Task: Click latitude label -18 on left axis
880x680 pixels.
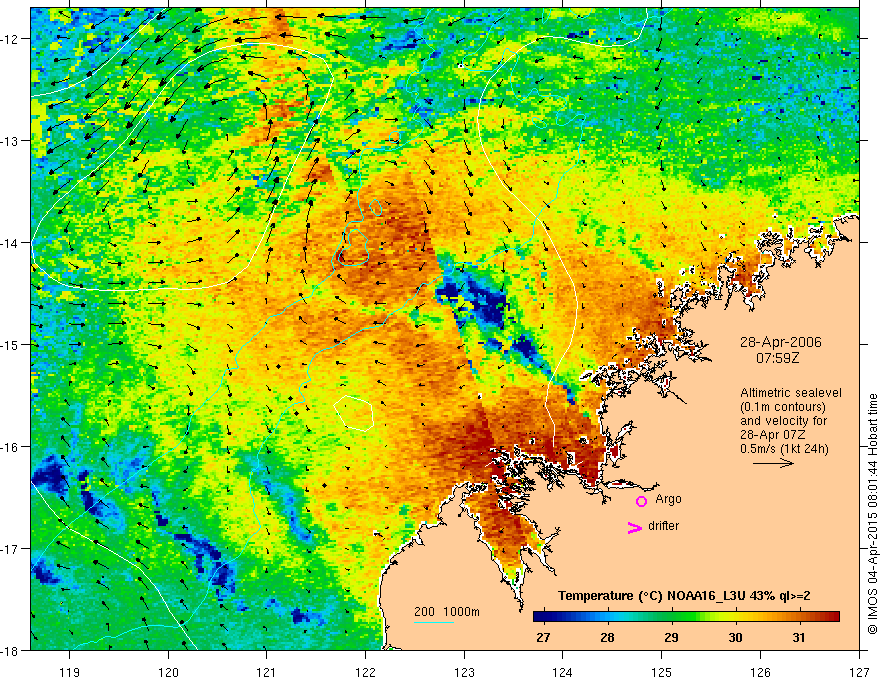Action: (x=11, y=650)
